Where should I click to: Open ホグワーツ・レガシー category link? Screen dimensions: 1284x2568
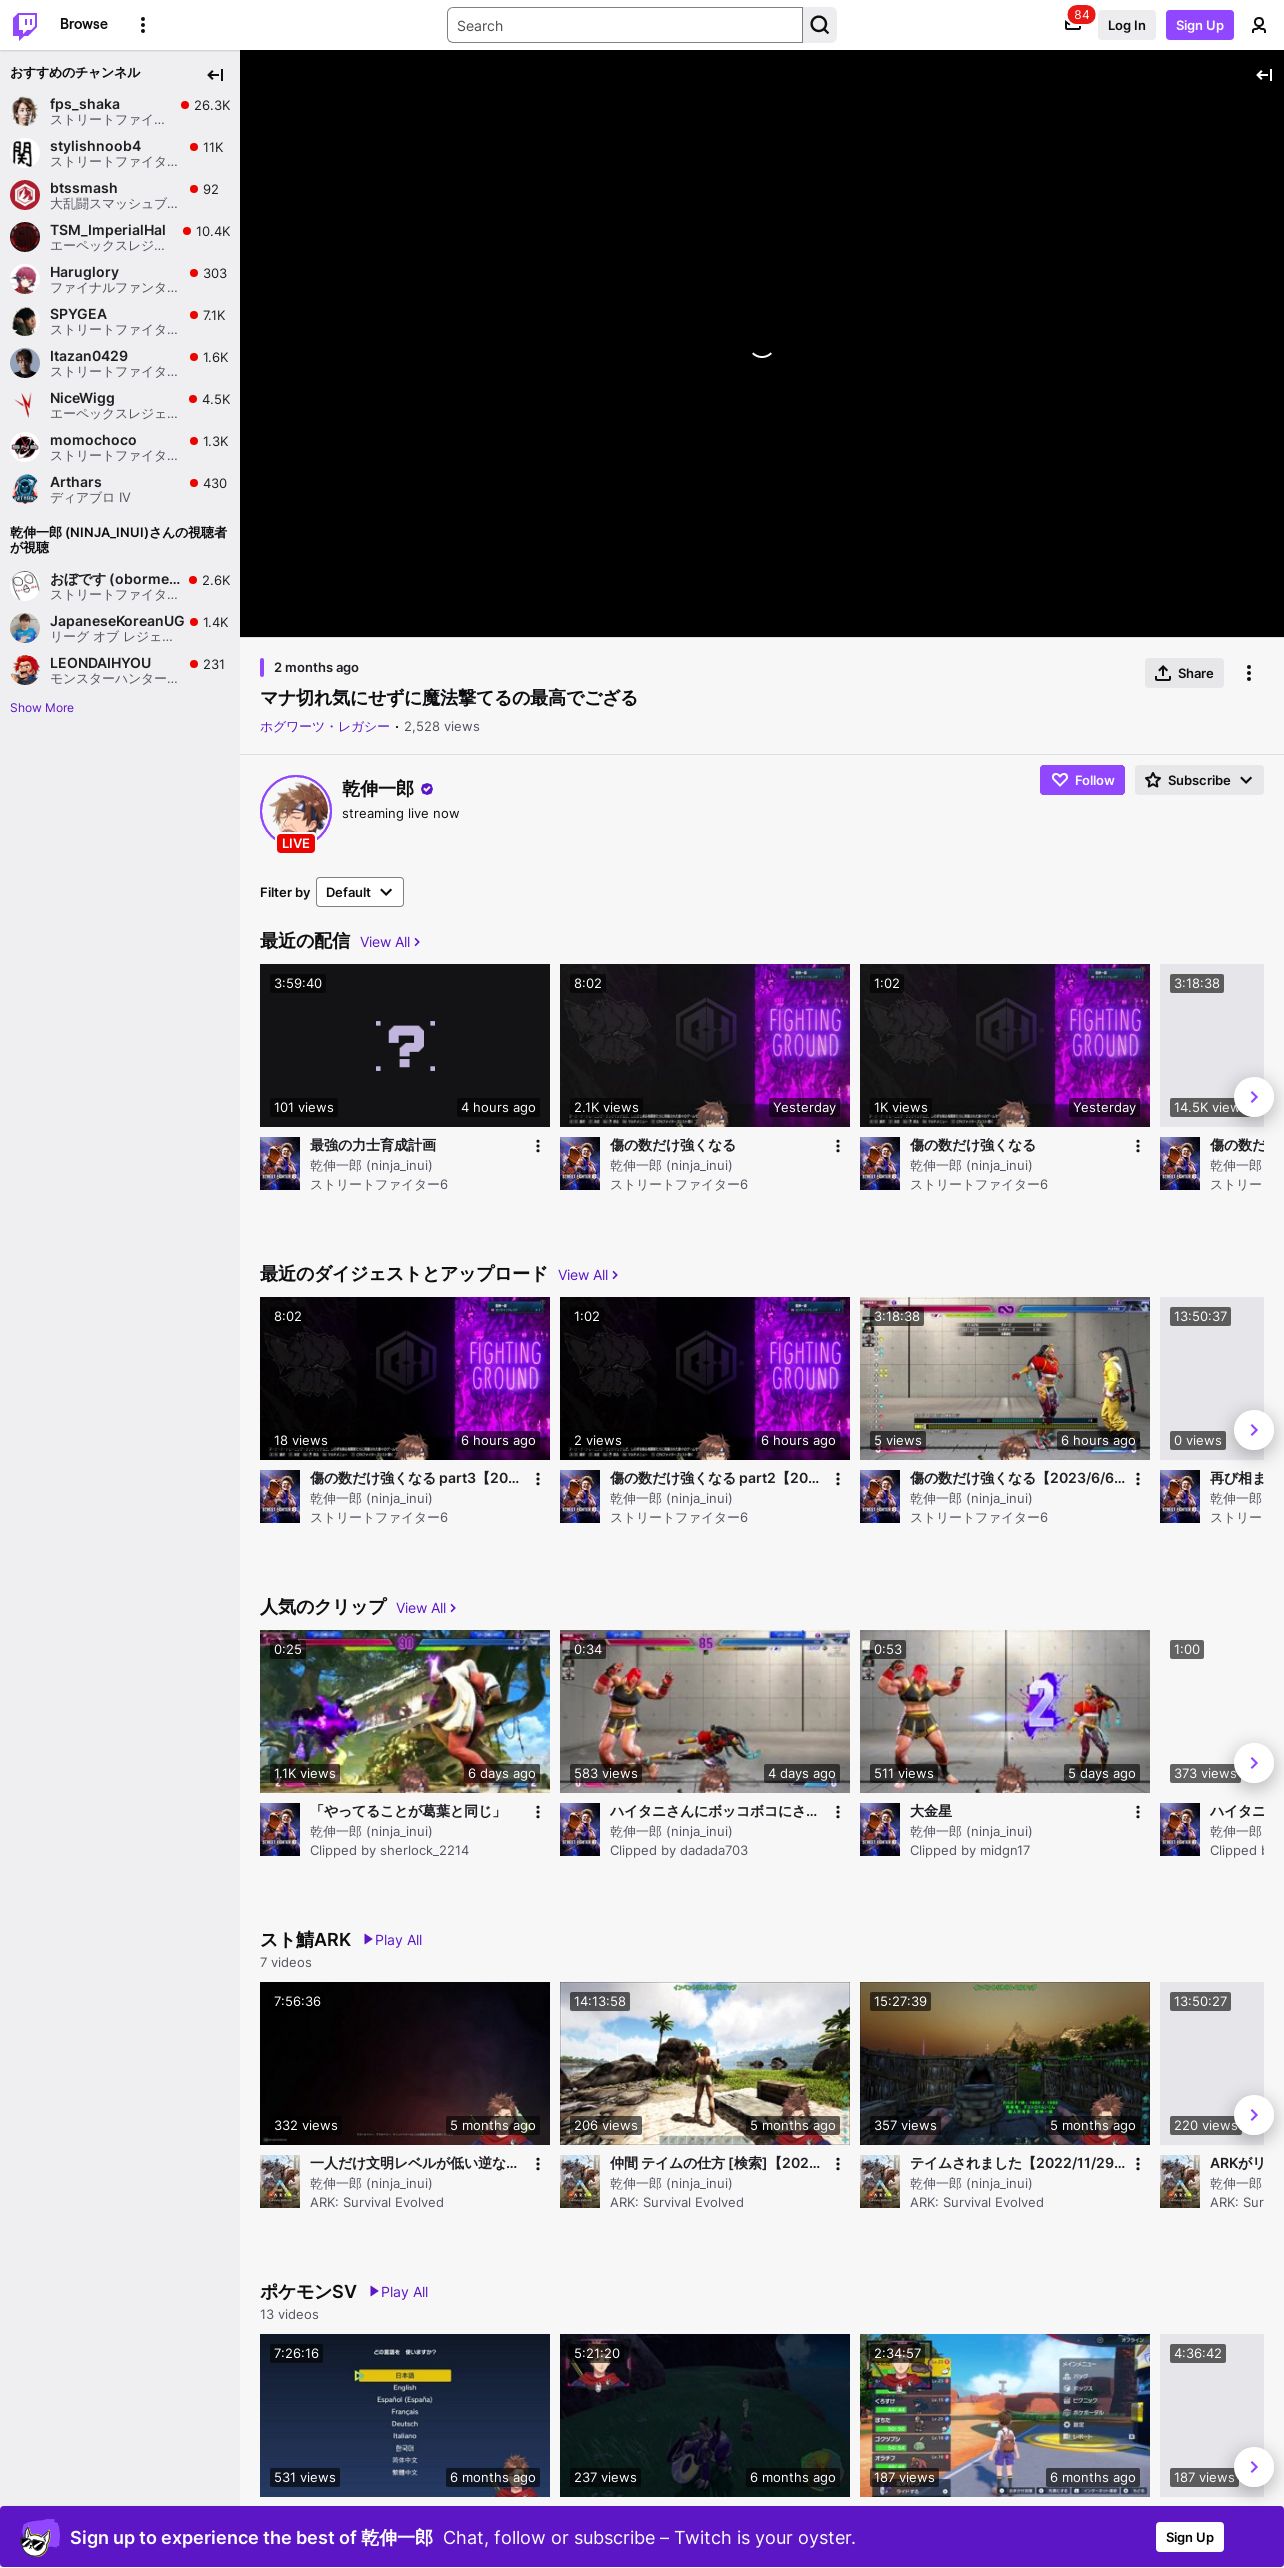click(x=325, y=727)
